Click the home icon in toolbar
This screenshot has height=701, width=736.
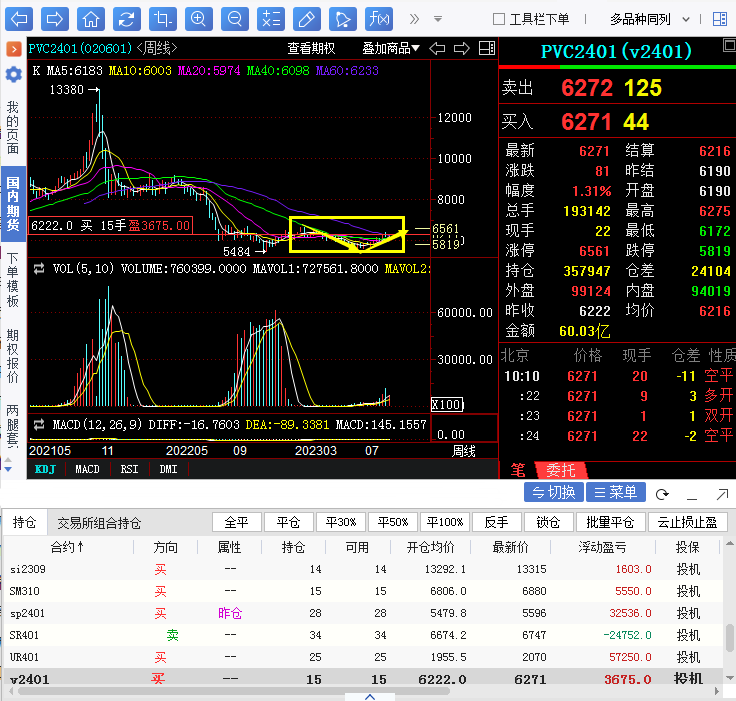[x=91, y=19]
